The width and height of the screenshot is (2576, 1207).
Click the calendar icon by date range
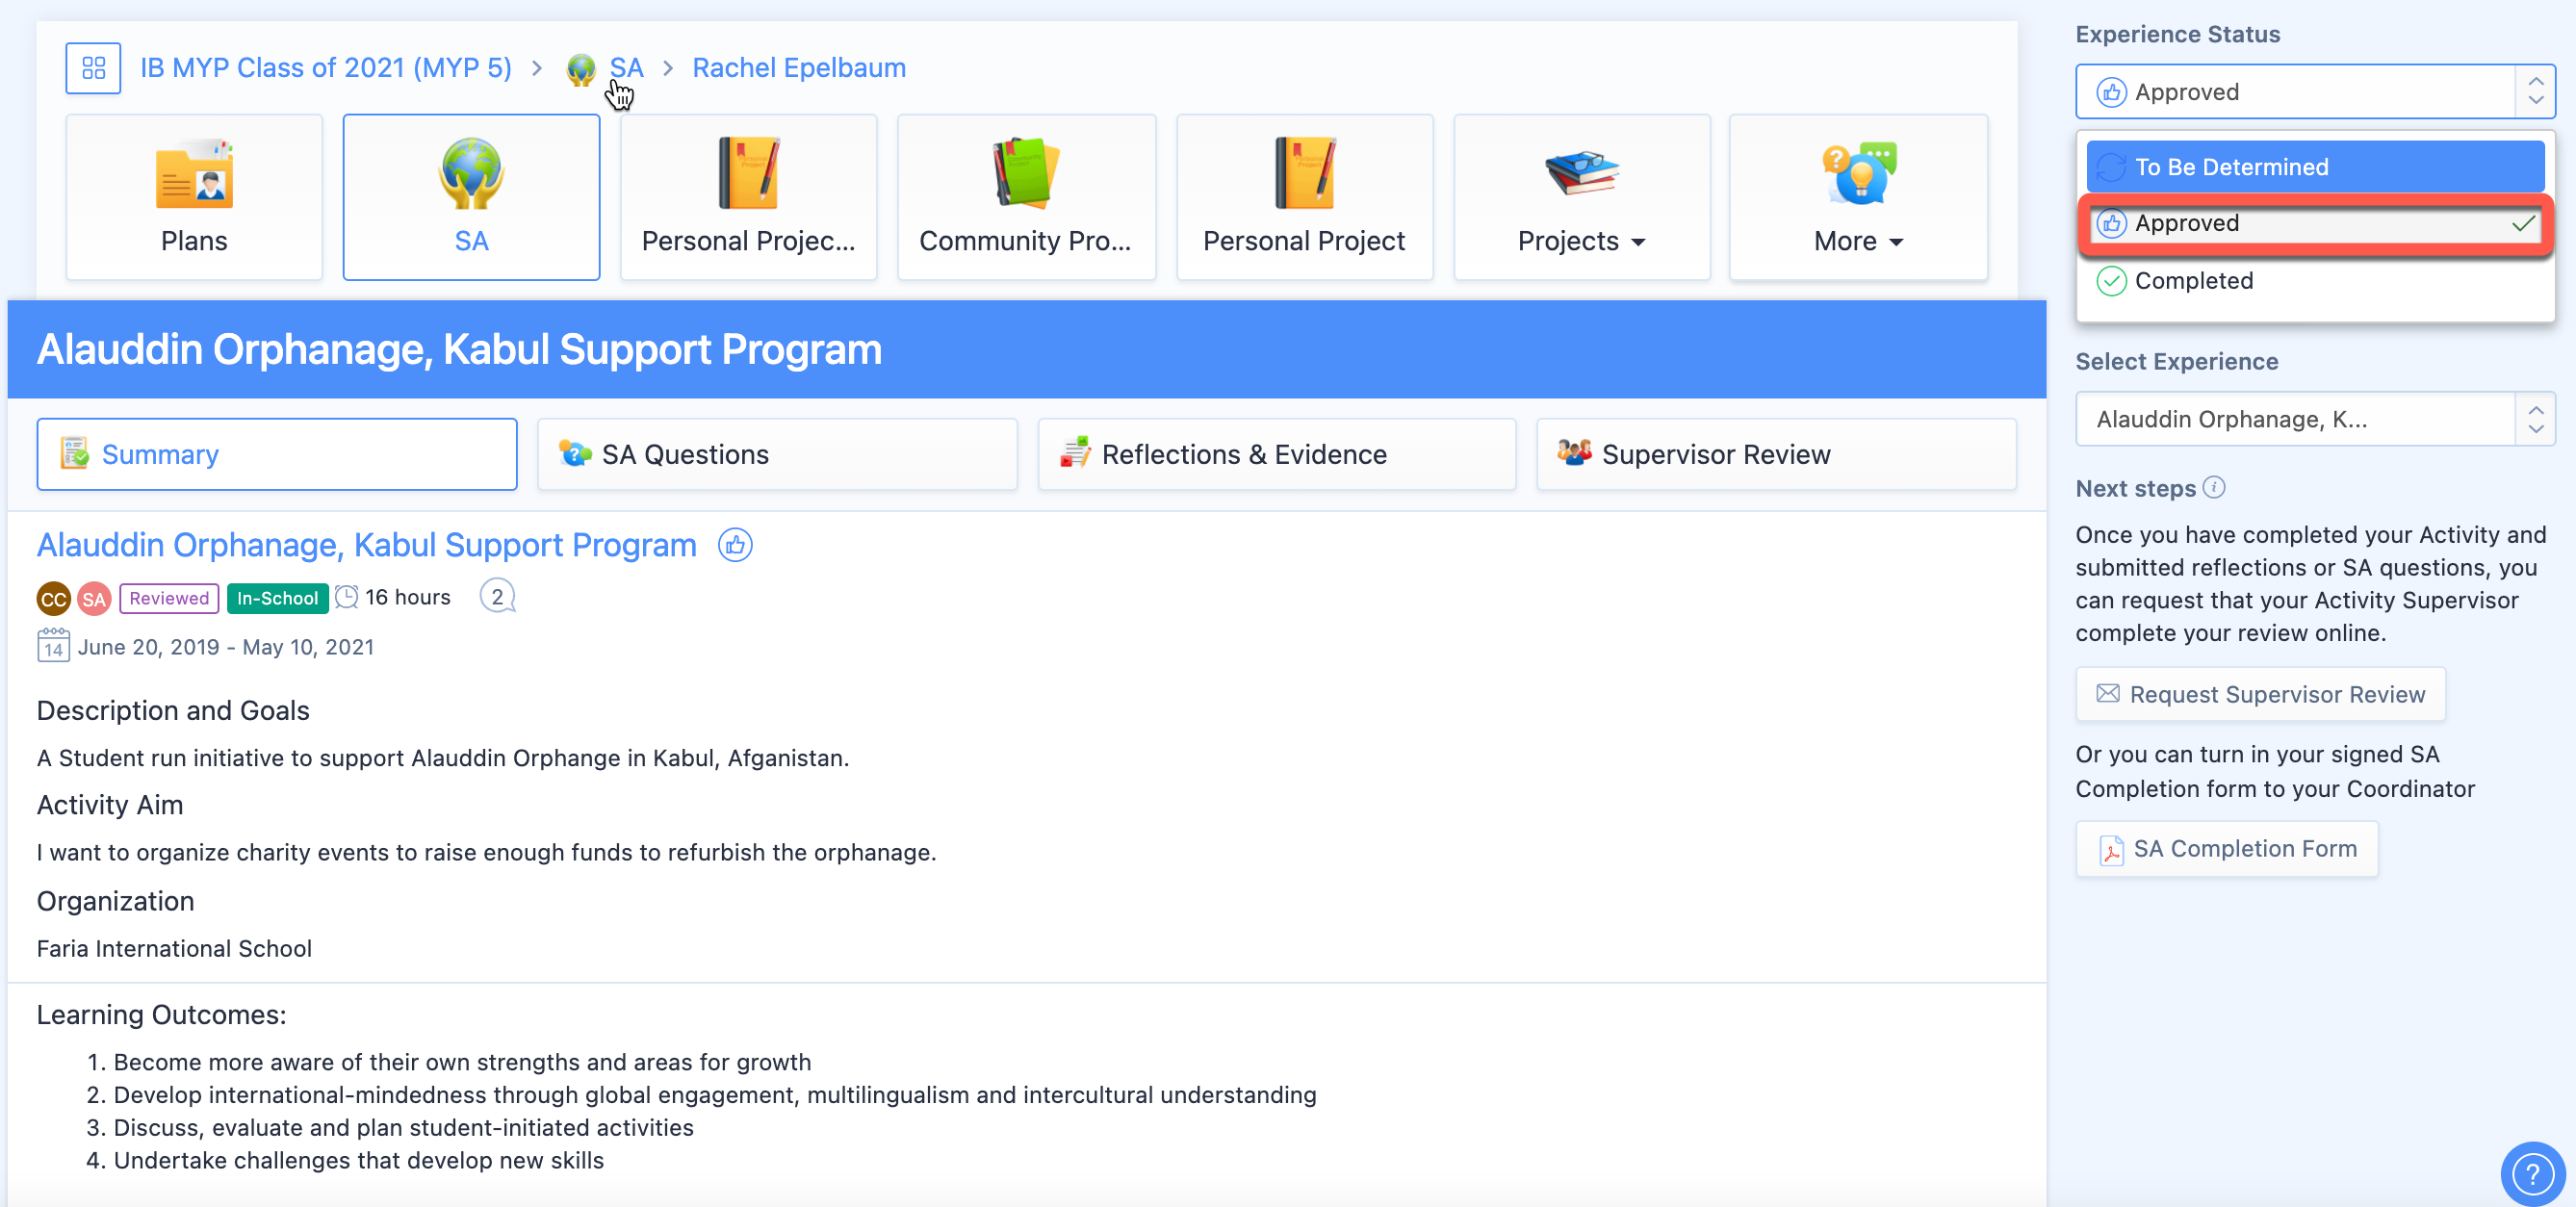53,646
